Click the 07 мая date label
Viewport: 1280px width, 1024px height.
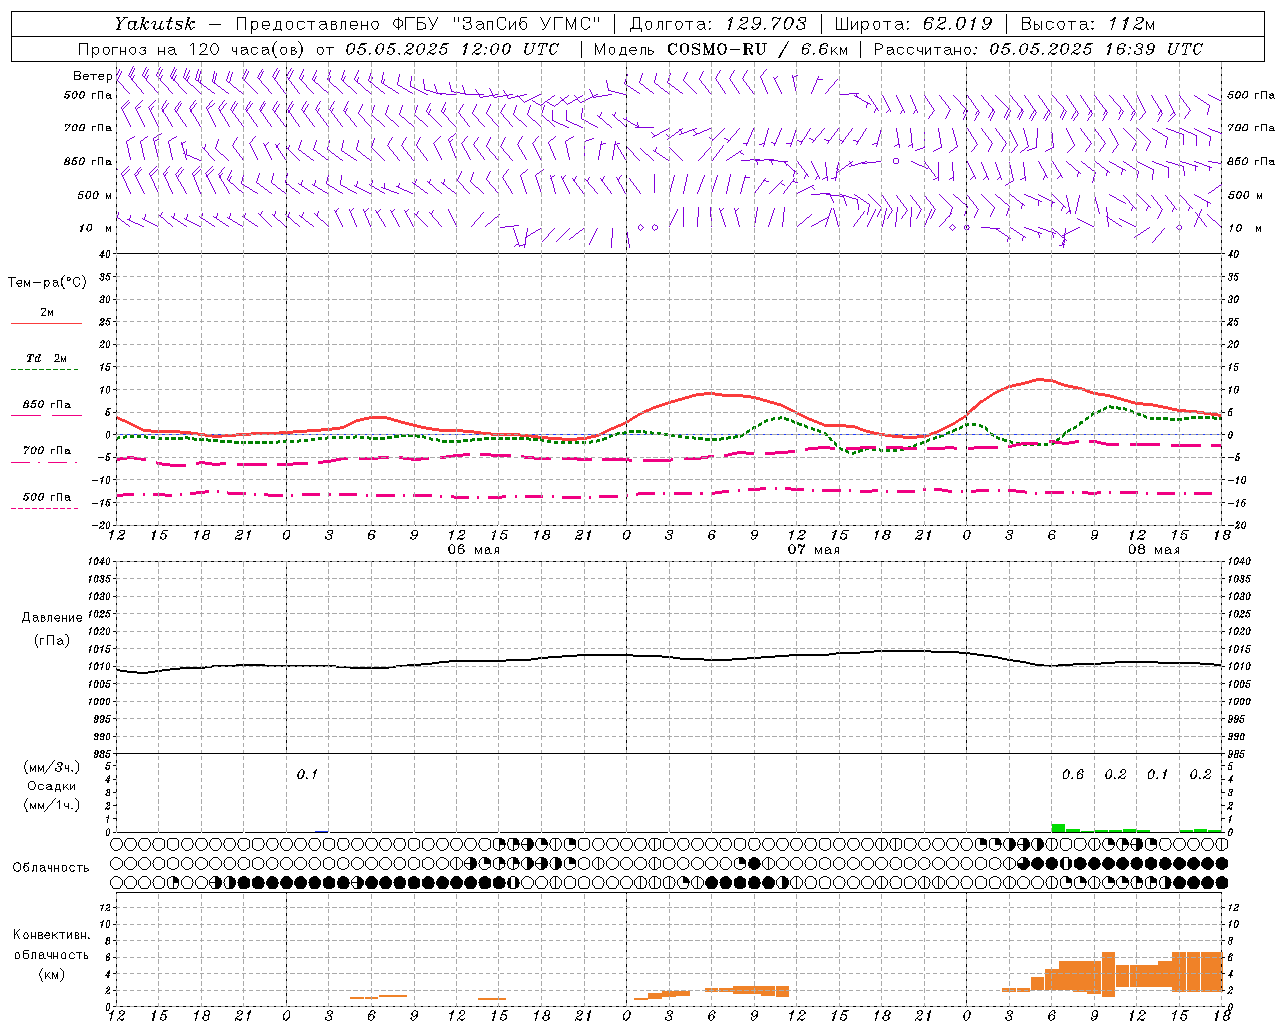coord(813,550)
